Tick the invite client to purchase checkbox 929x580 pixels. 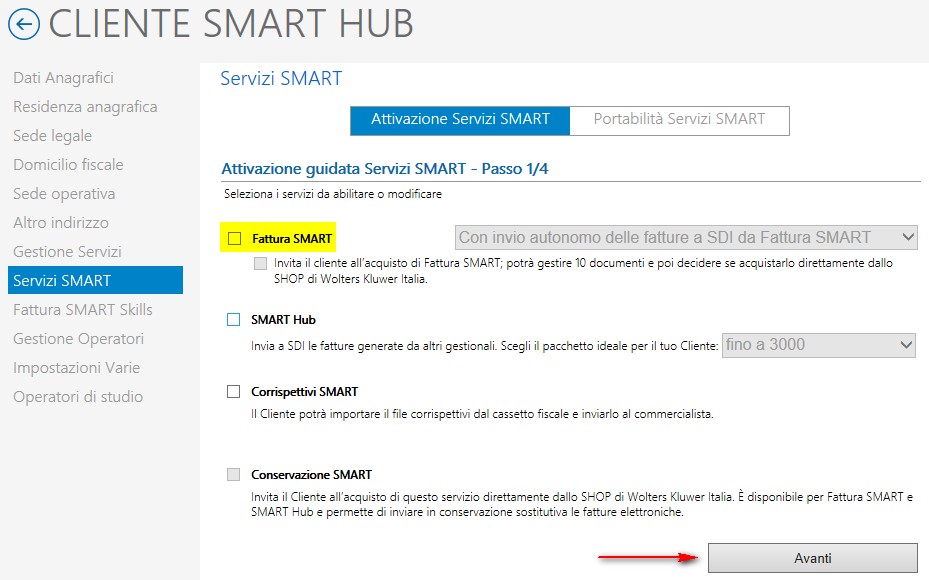(x=260, y=264)
